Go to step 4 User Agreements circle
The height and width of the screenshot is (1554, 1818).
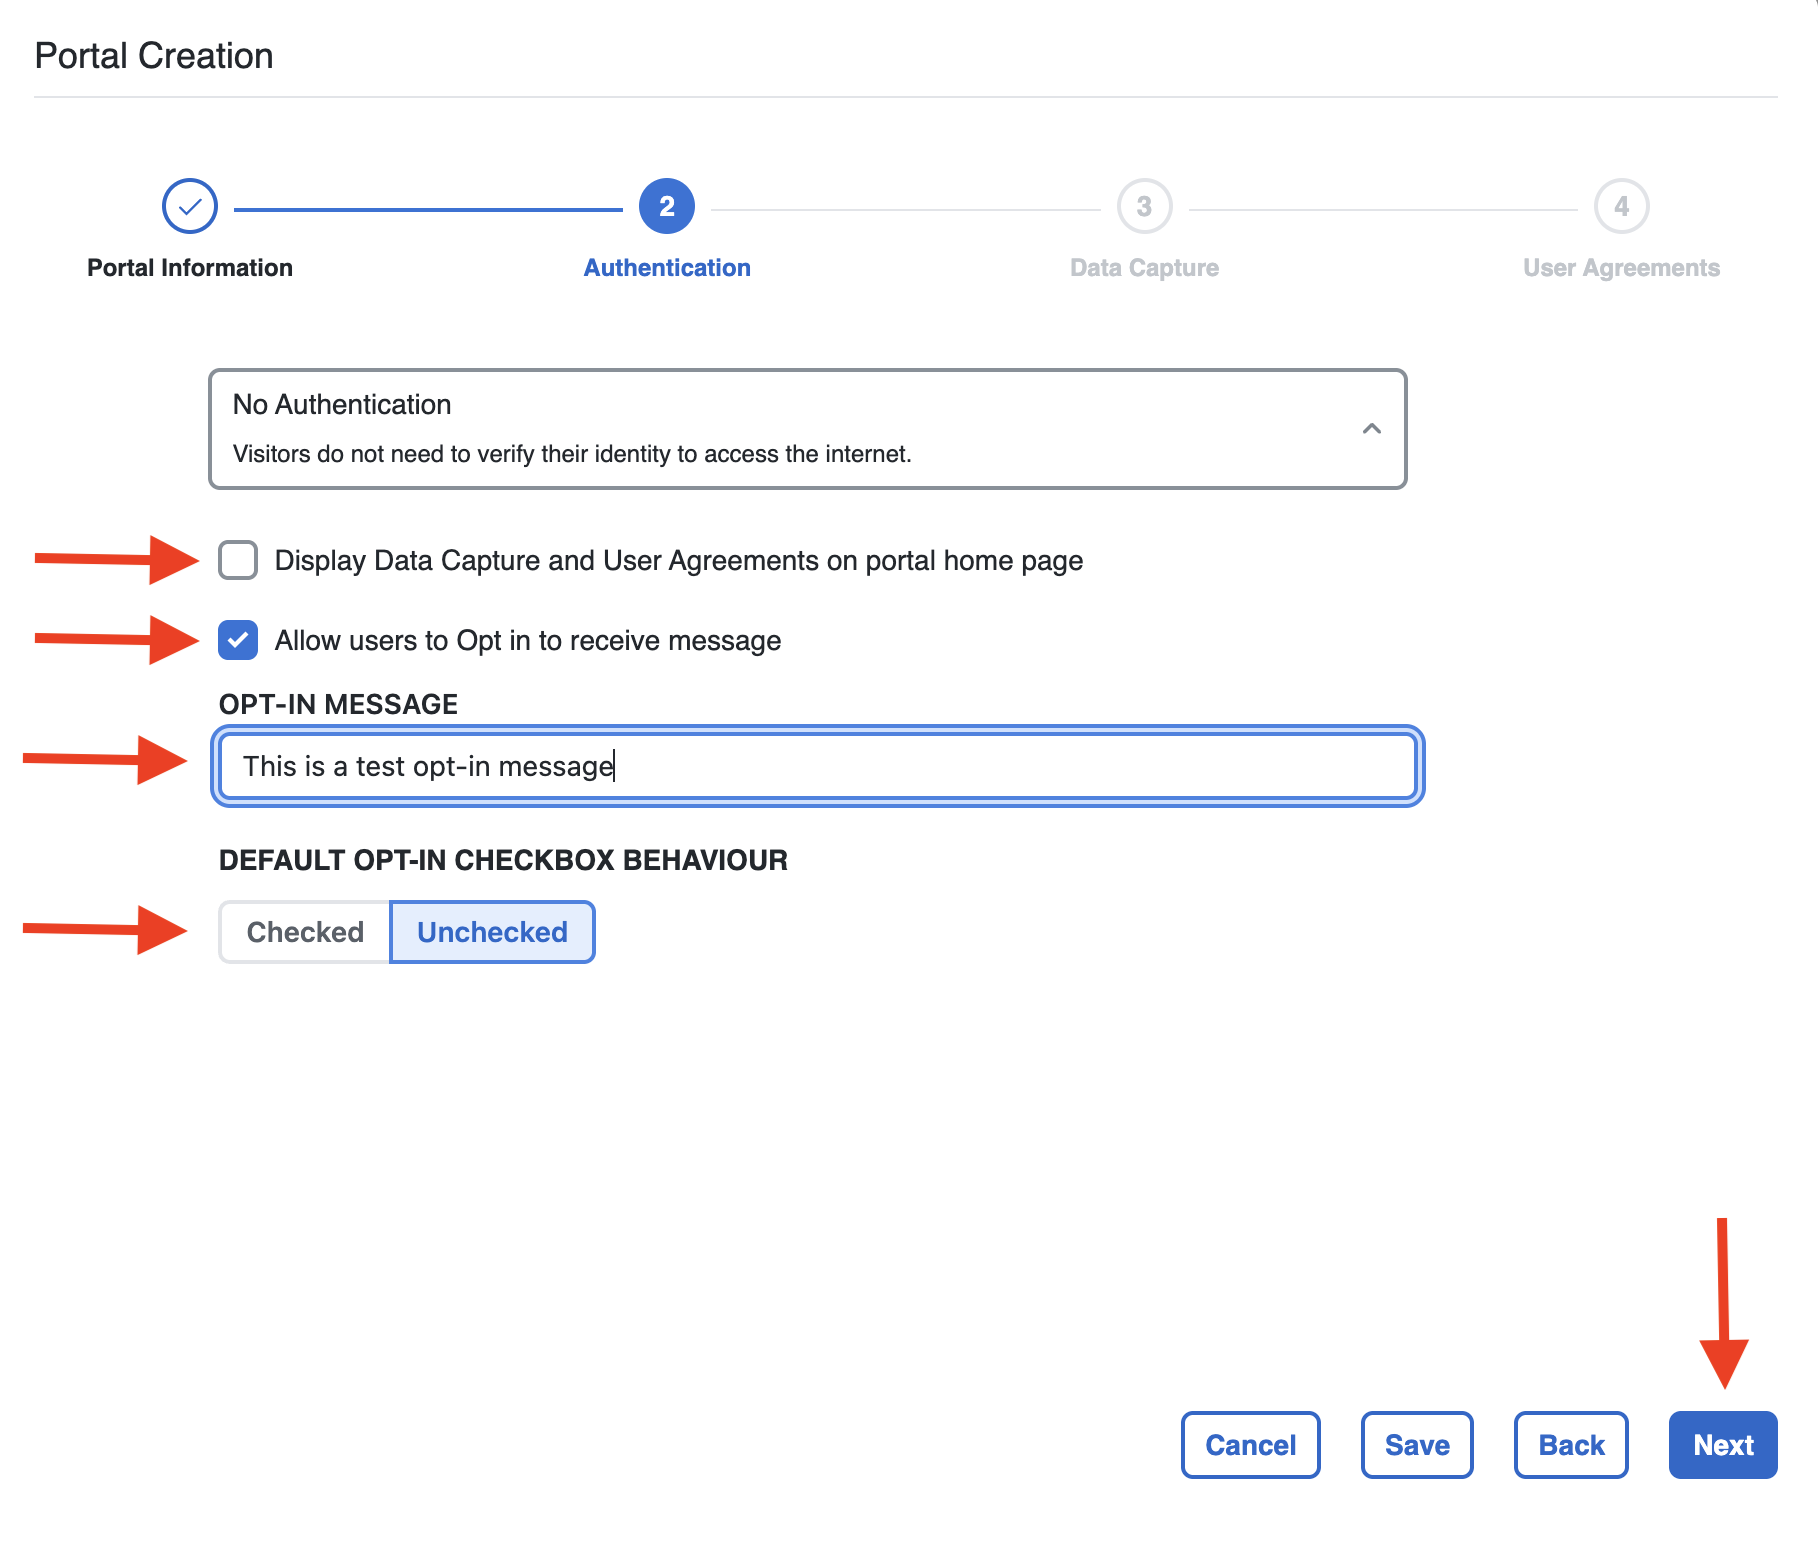pyautogui.click(x=1621, y=207)
